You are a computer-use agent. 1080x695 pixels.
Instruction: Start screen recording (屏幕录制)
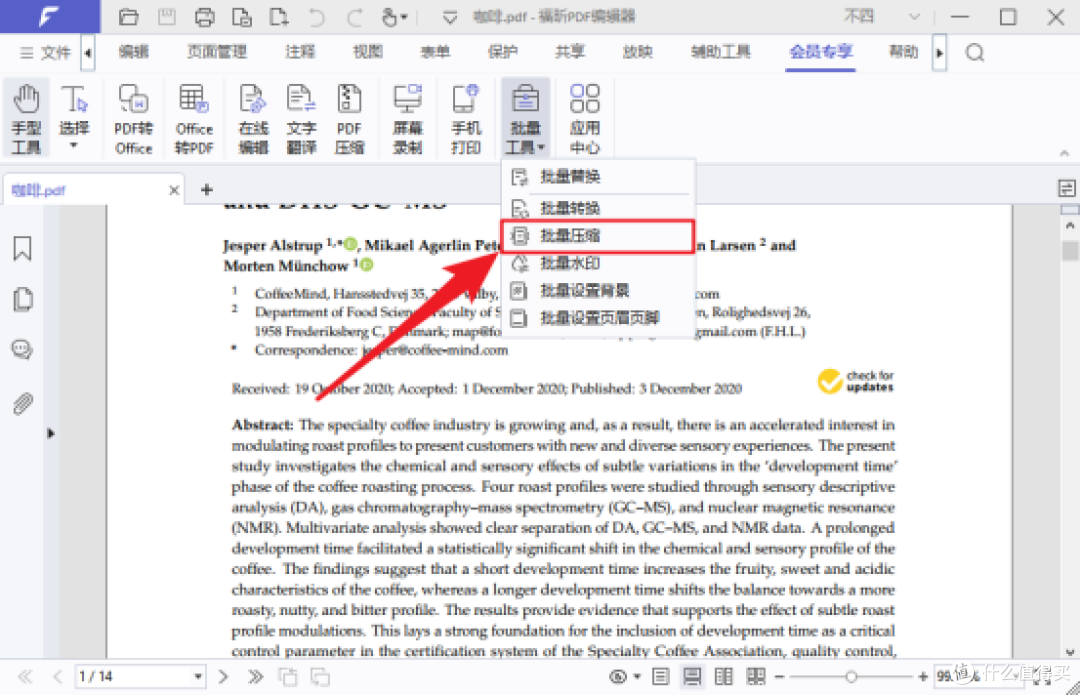[x=407, y=118]
